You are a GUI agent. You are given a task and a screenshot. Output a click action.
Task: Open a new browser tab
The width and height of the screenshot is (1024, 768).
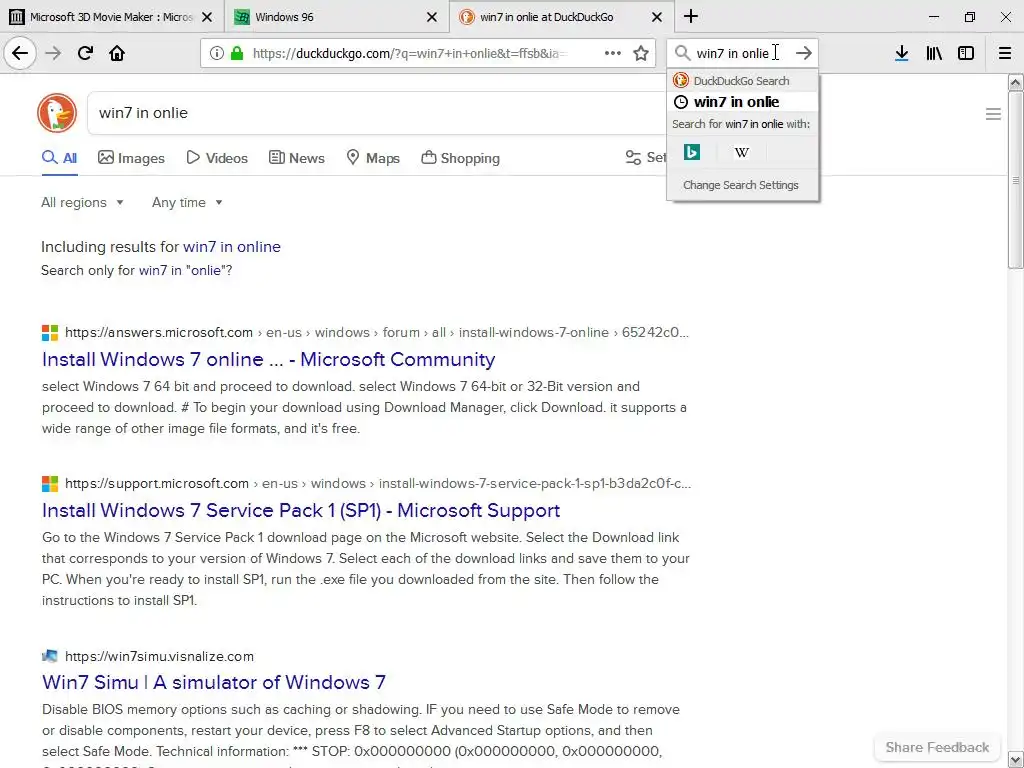tap(691, 16)
